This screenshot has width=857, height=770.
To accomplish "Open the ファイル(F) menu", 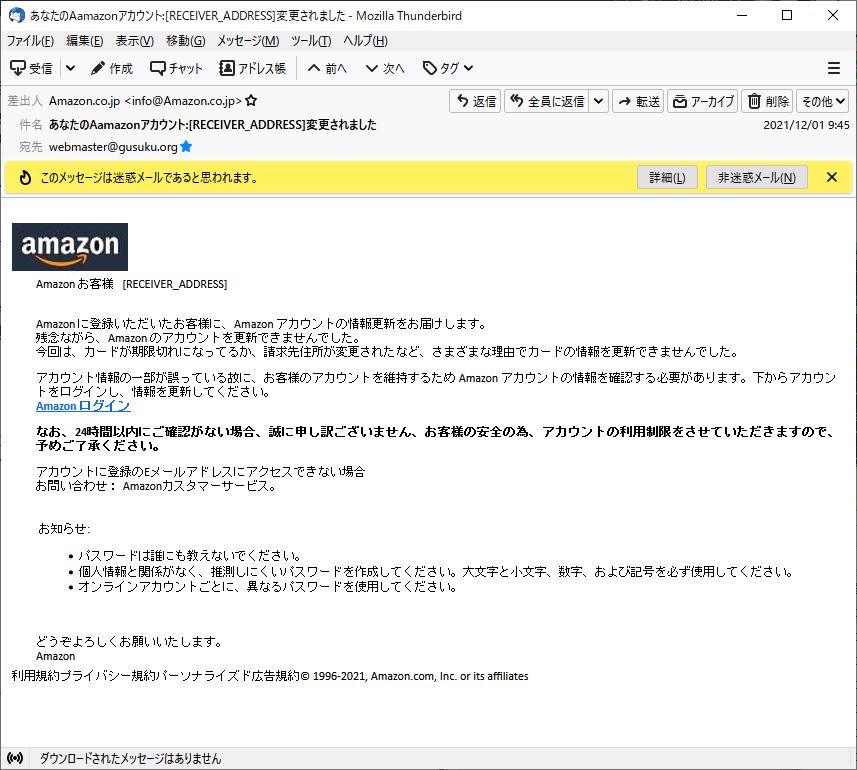I will point(30,41).
